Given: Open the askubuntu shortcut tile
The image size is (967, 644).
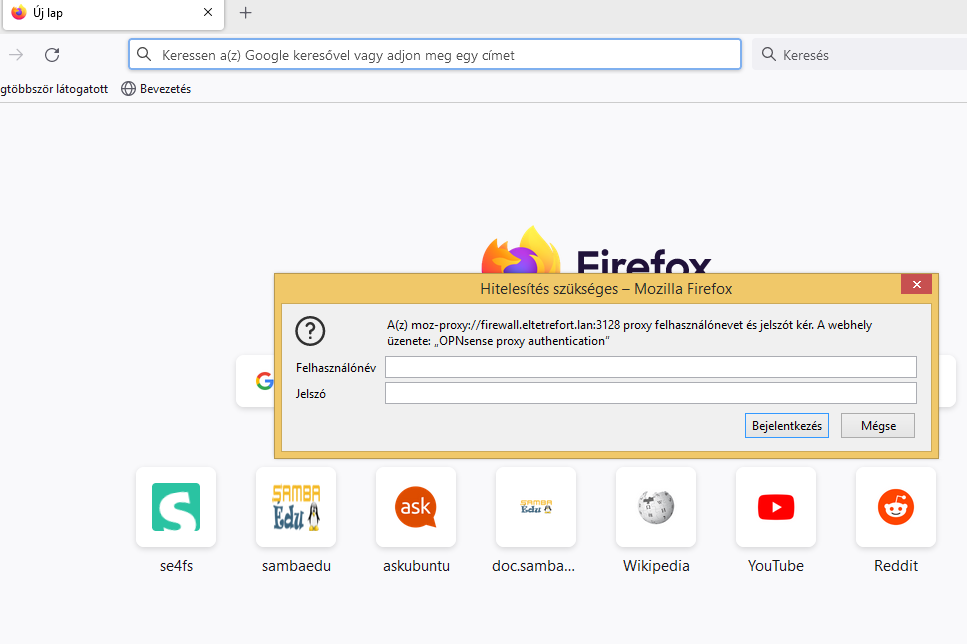Looking at the screenshot, I should point(416,507).
